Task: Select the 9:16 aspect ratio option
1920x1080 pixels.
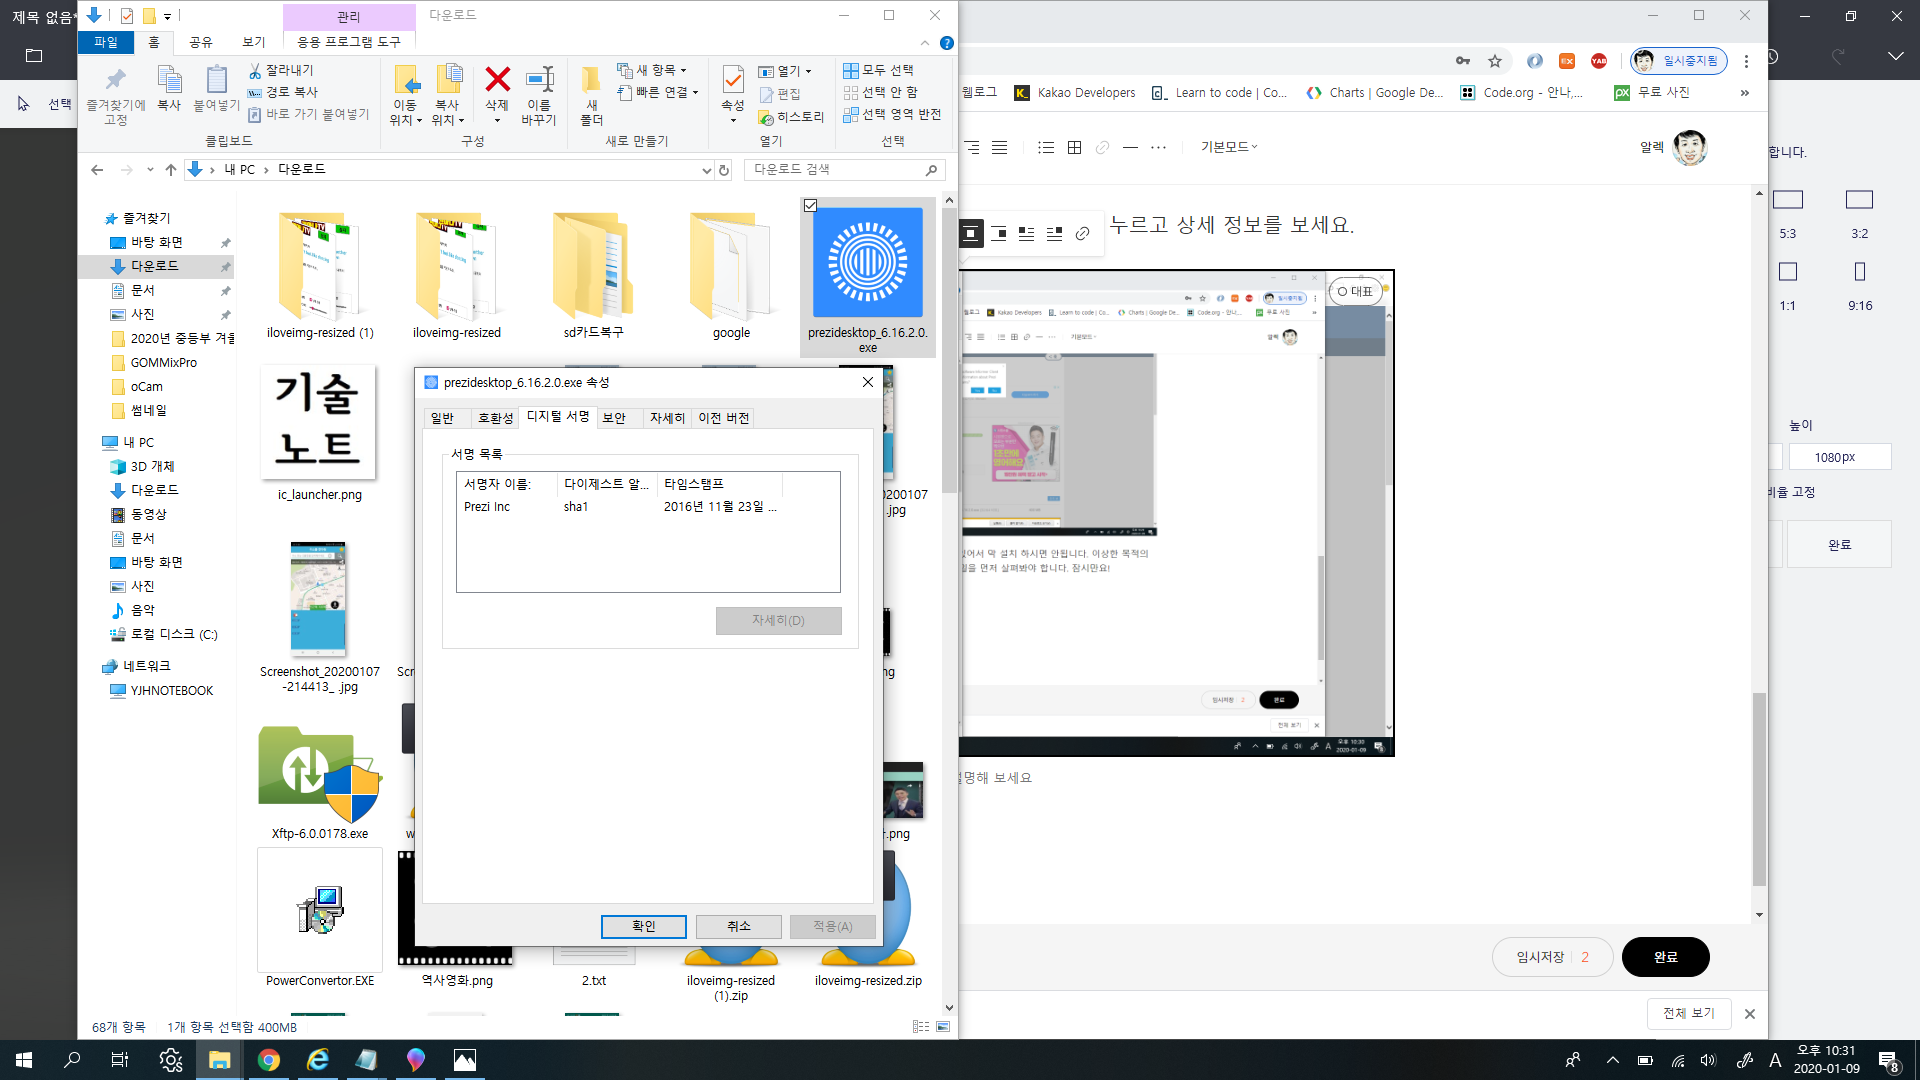Action: 1859,272
